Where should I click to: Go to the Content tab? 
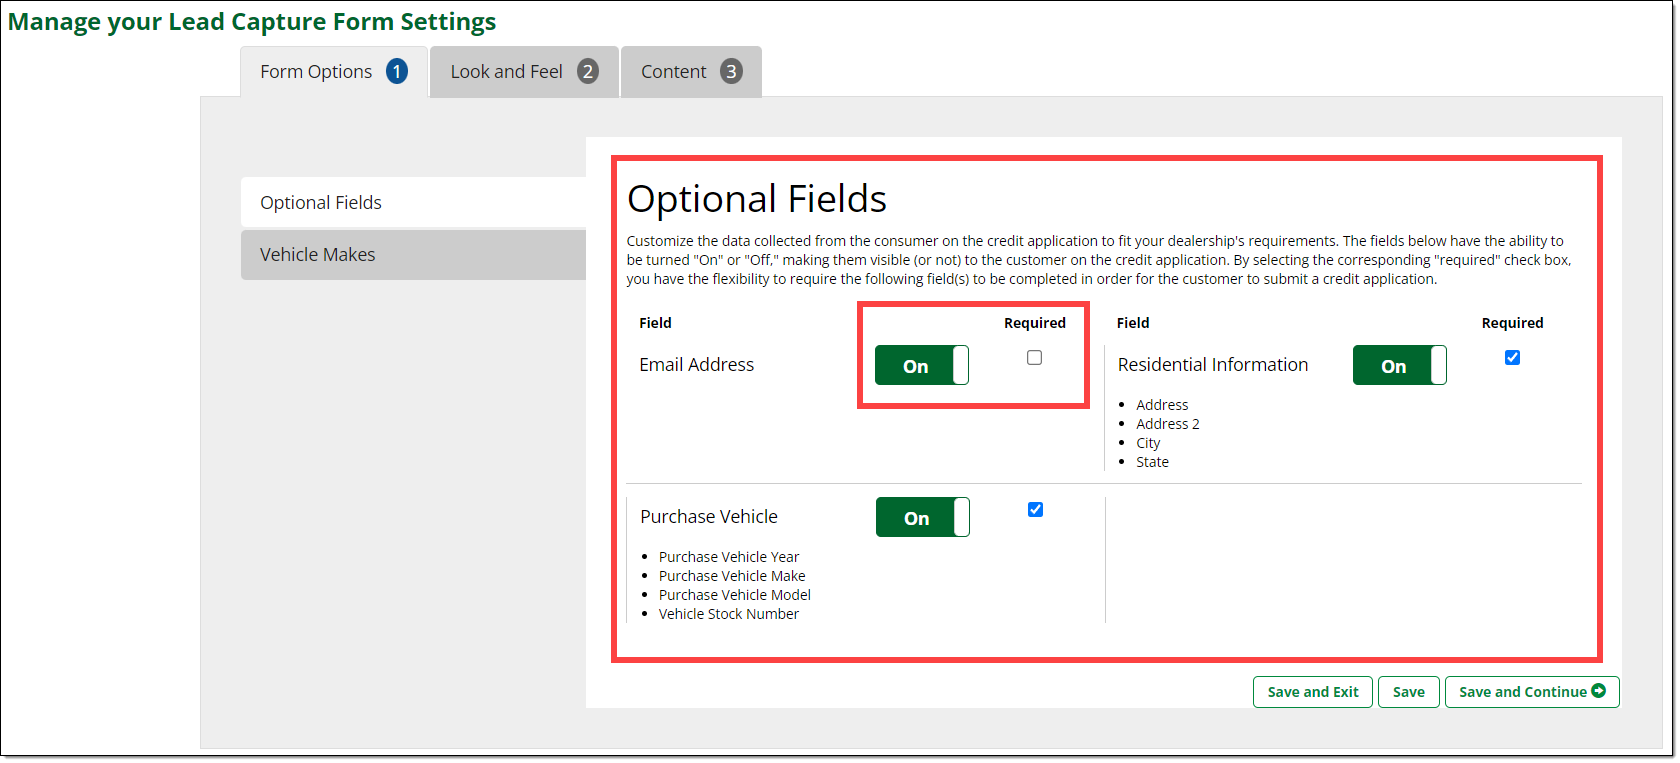673,72
